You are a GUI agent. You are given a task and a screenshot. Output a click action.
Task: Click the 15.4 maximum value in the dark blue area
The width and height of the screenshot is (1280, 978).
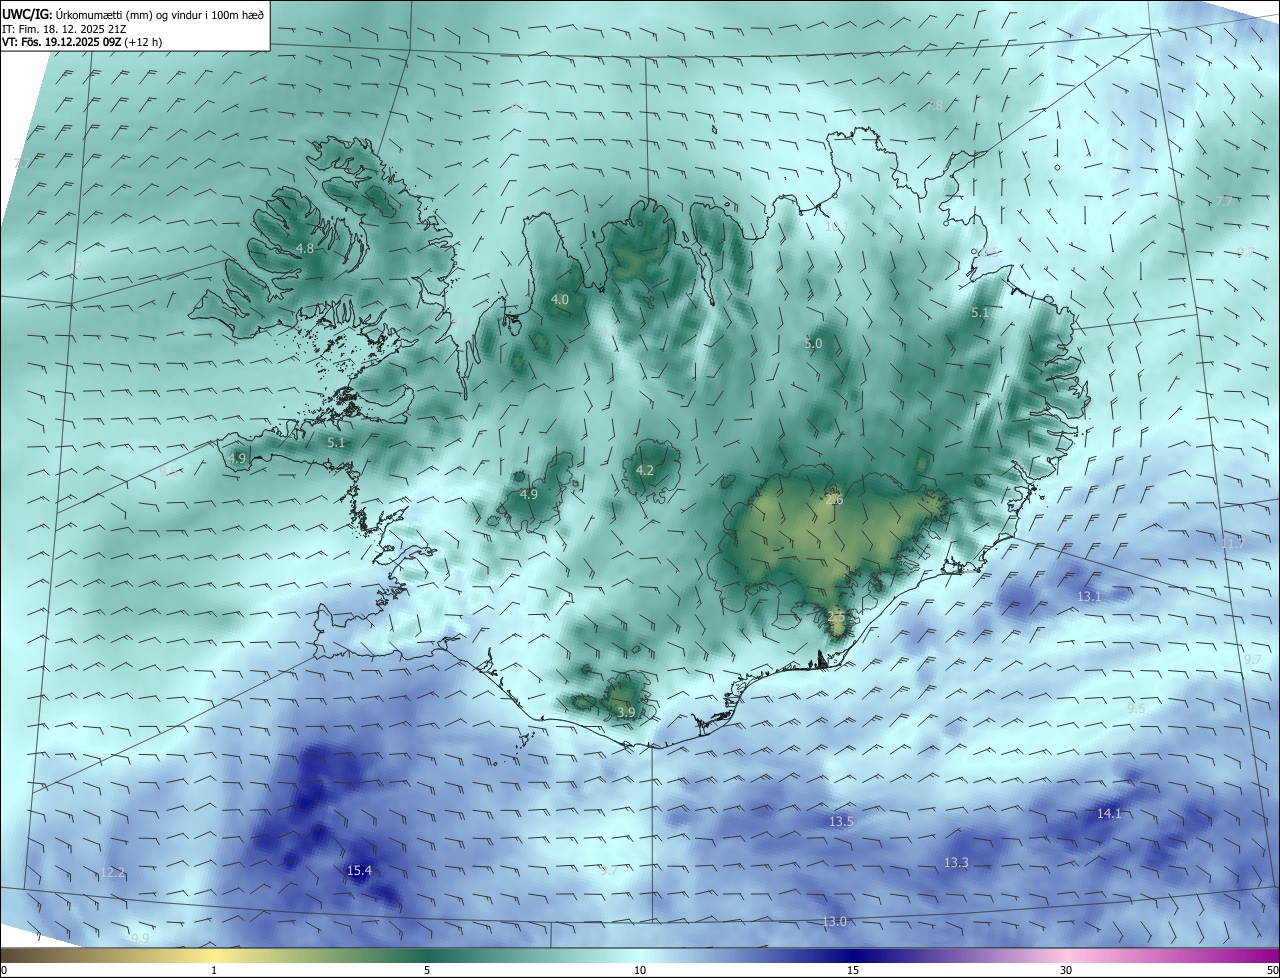click(x=359, y=871)
